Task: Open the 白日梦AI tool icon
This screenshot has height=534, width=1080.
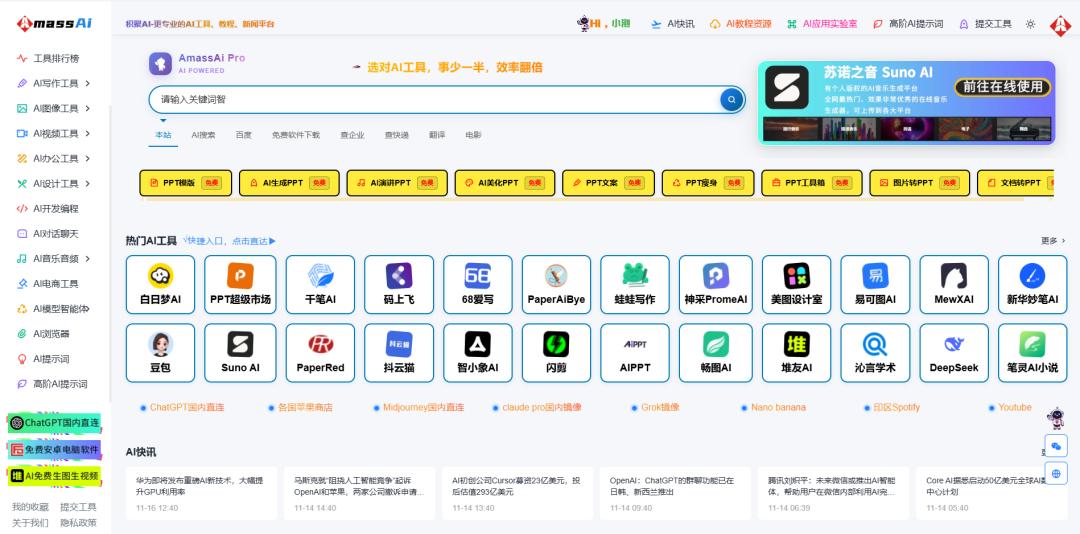Action: coord(160,276)
